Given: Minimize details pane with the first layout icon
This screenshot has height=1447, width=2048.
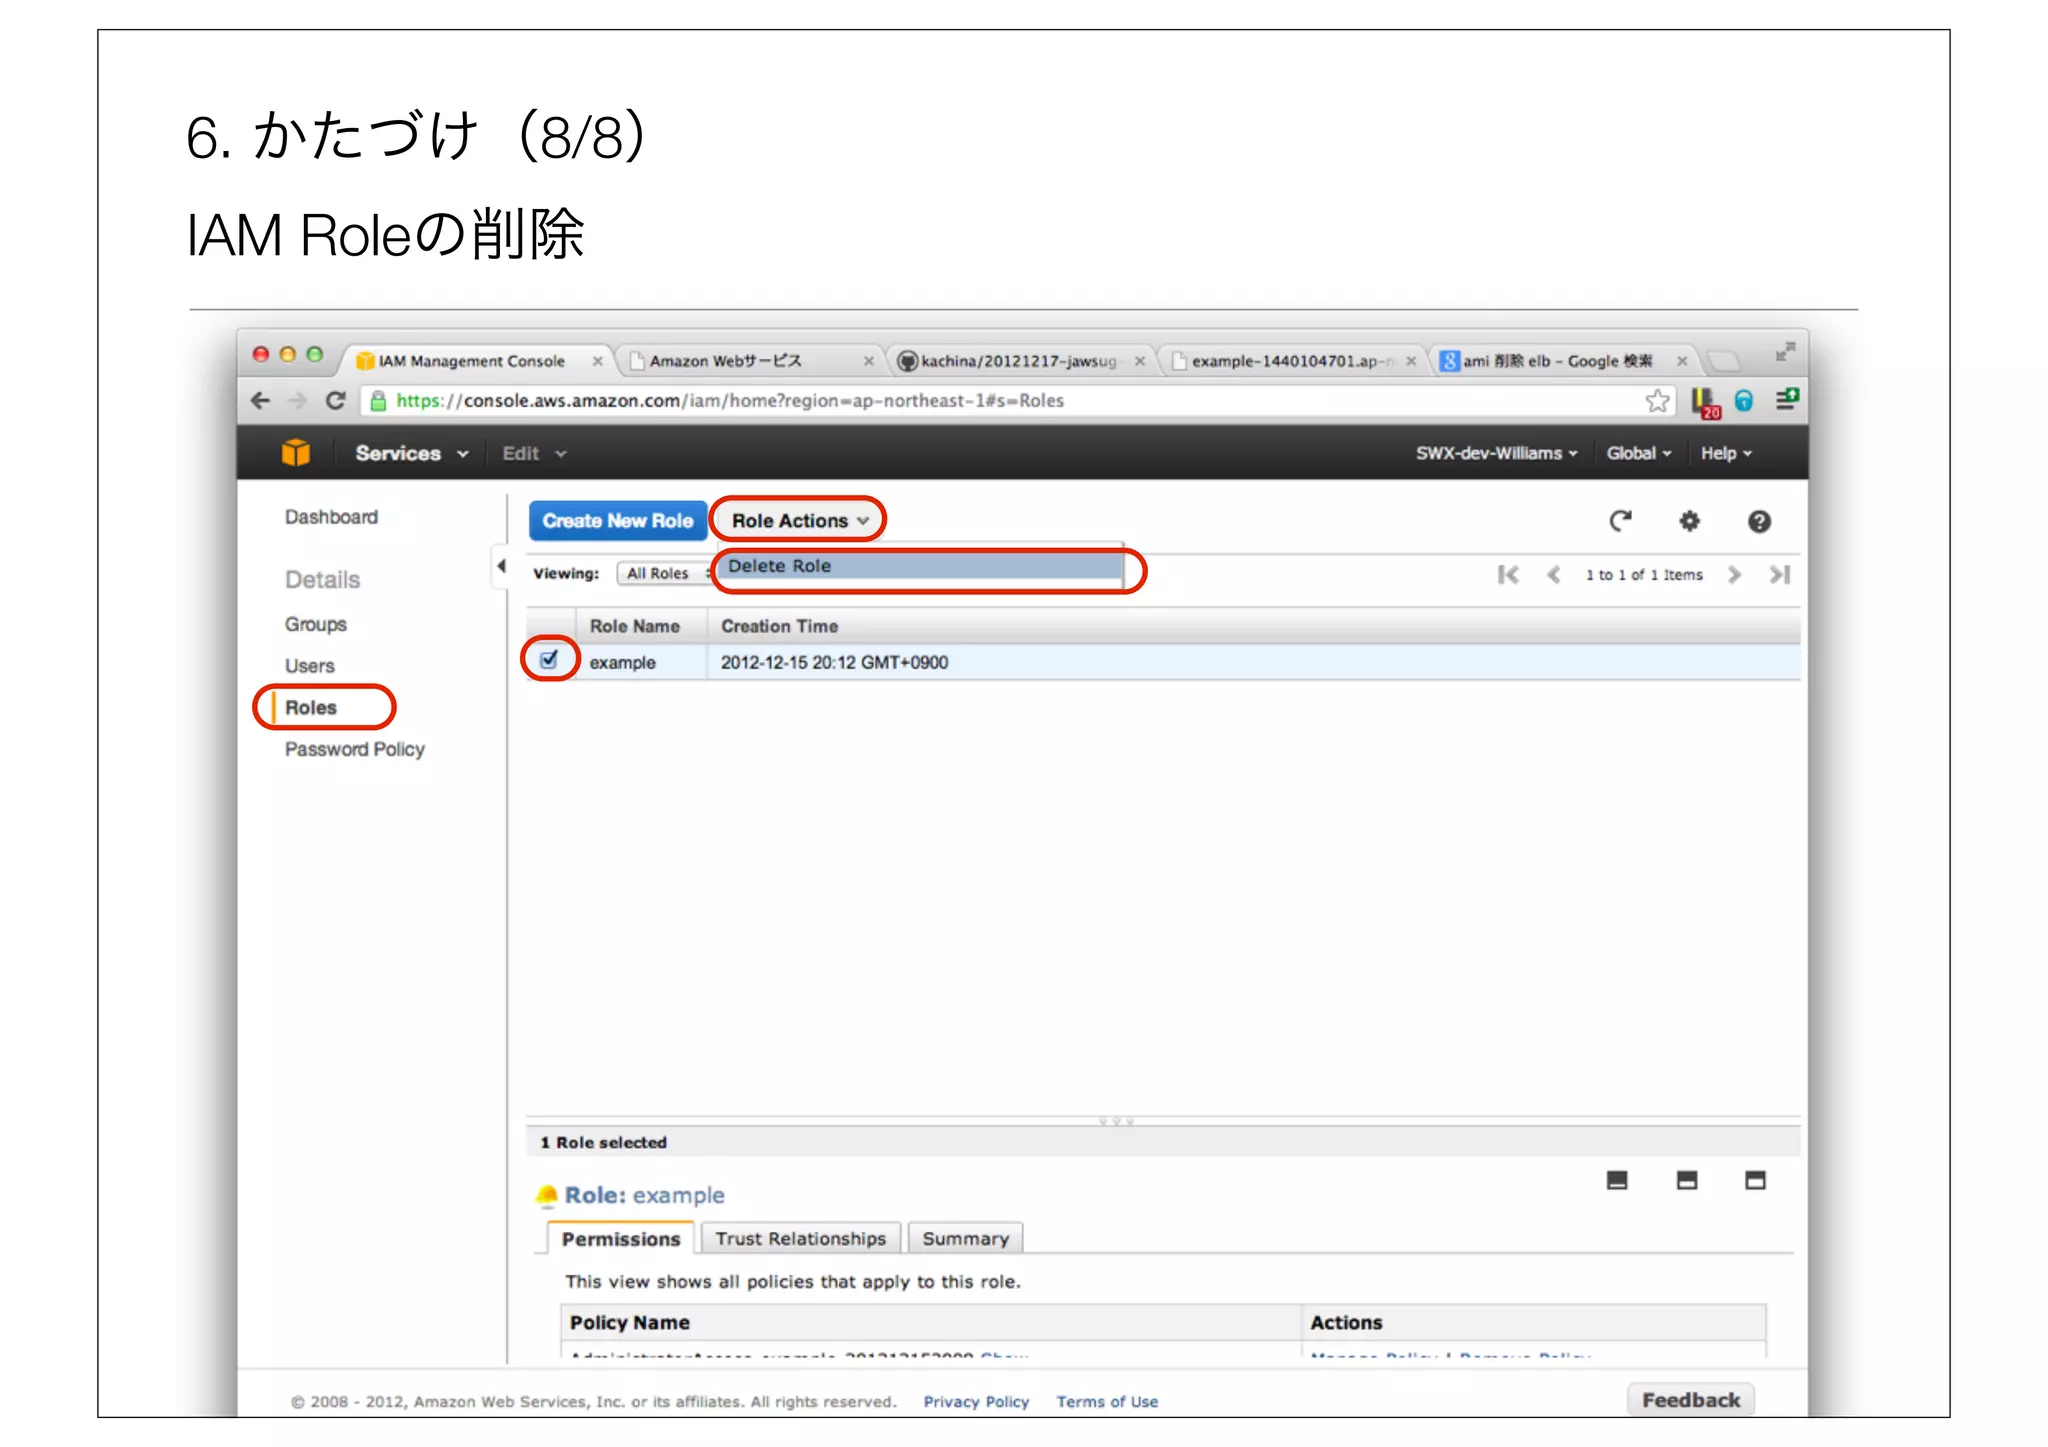Looking at the screenshot, I should [x=1617, y=1181].
